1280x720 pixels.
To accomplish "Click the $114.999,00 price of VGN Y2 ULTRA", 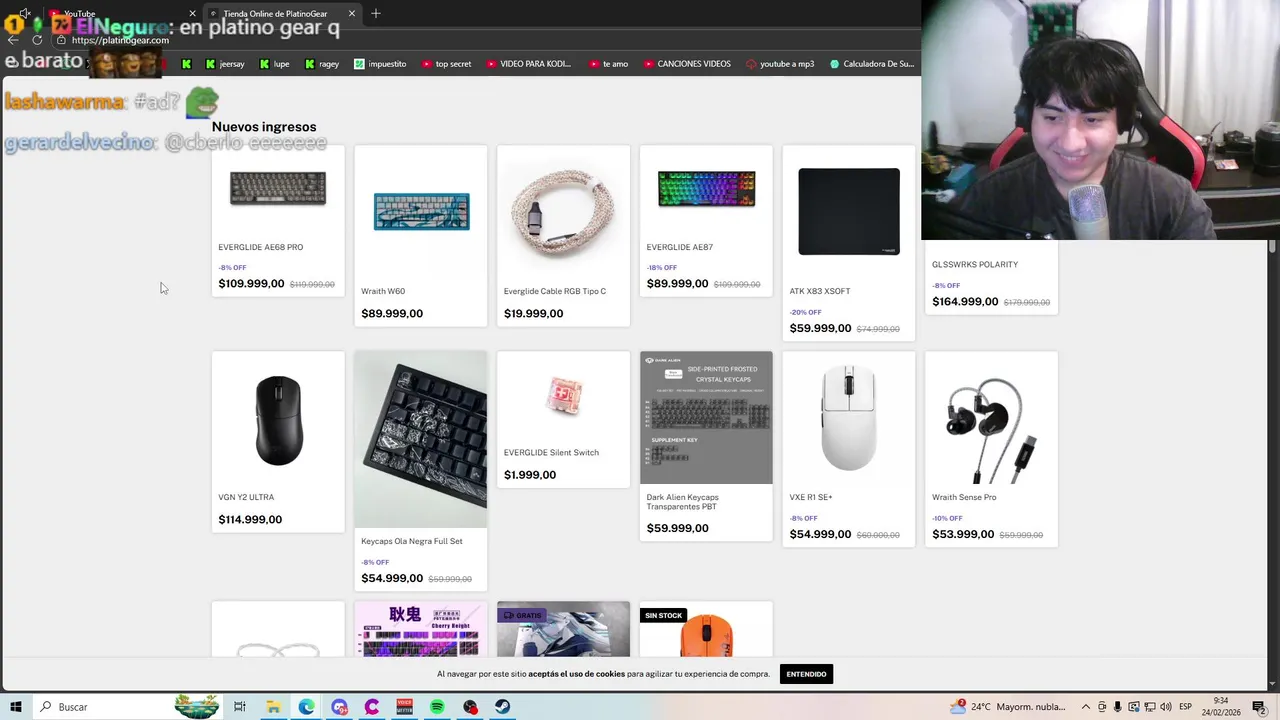I will click(x=250, y=520).
